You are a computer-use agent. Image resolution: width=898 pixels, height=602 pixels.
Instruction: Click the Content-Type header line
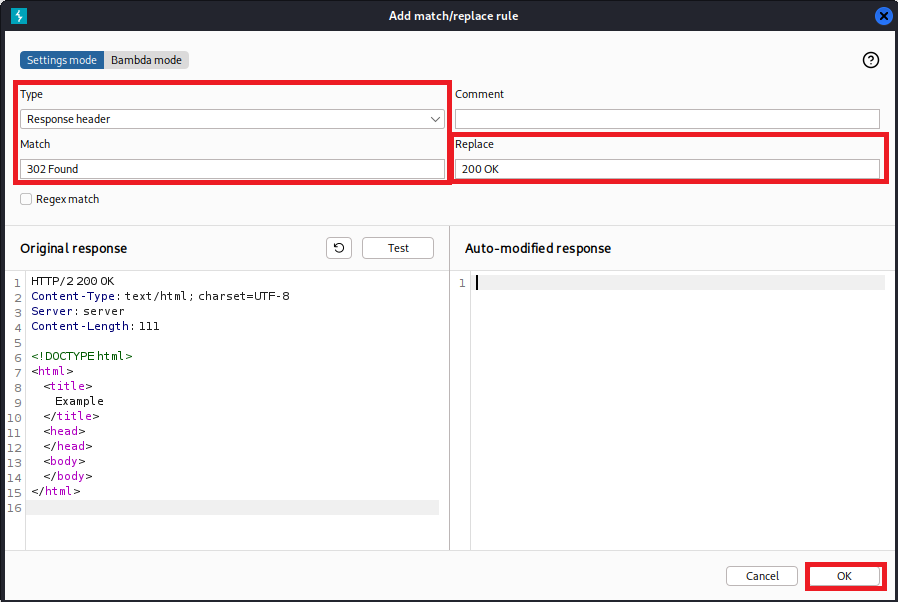[160, 296]
